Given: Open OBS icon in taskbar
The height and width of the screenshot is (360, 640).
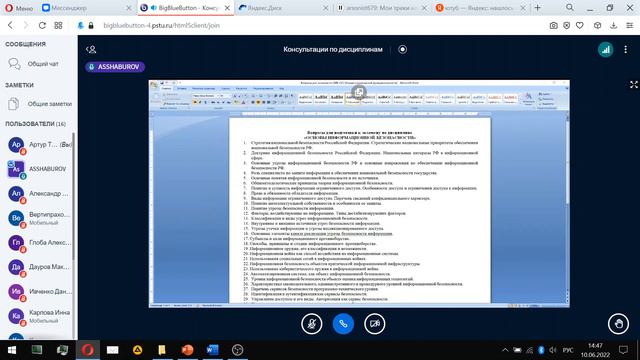Looking at the screenshot, I should coord(238,350).
